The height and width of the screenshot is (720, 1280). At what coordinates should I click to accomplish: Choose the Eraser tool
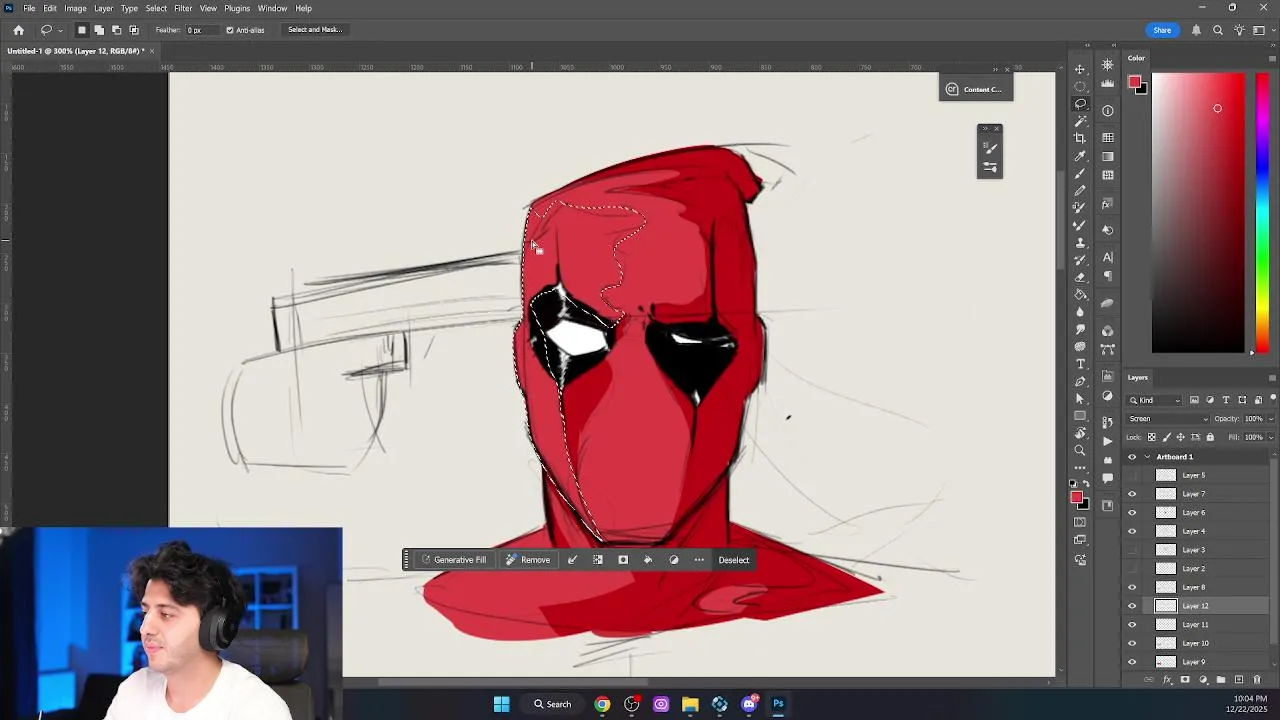point(1080,277)
